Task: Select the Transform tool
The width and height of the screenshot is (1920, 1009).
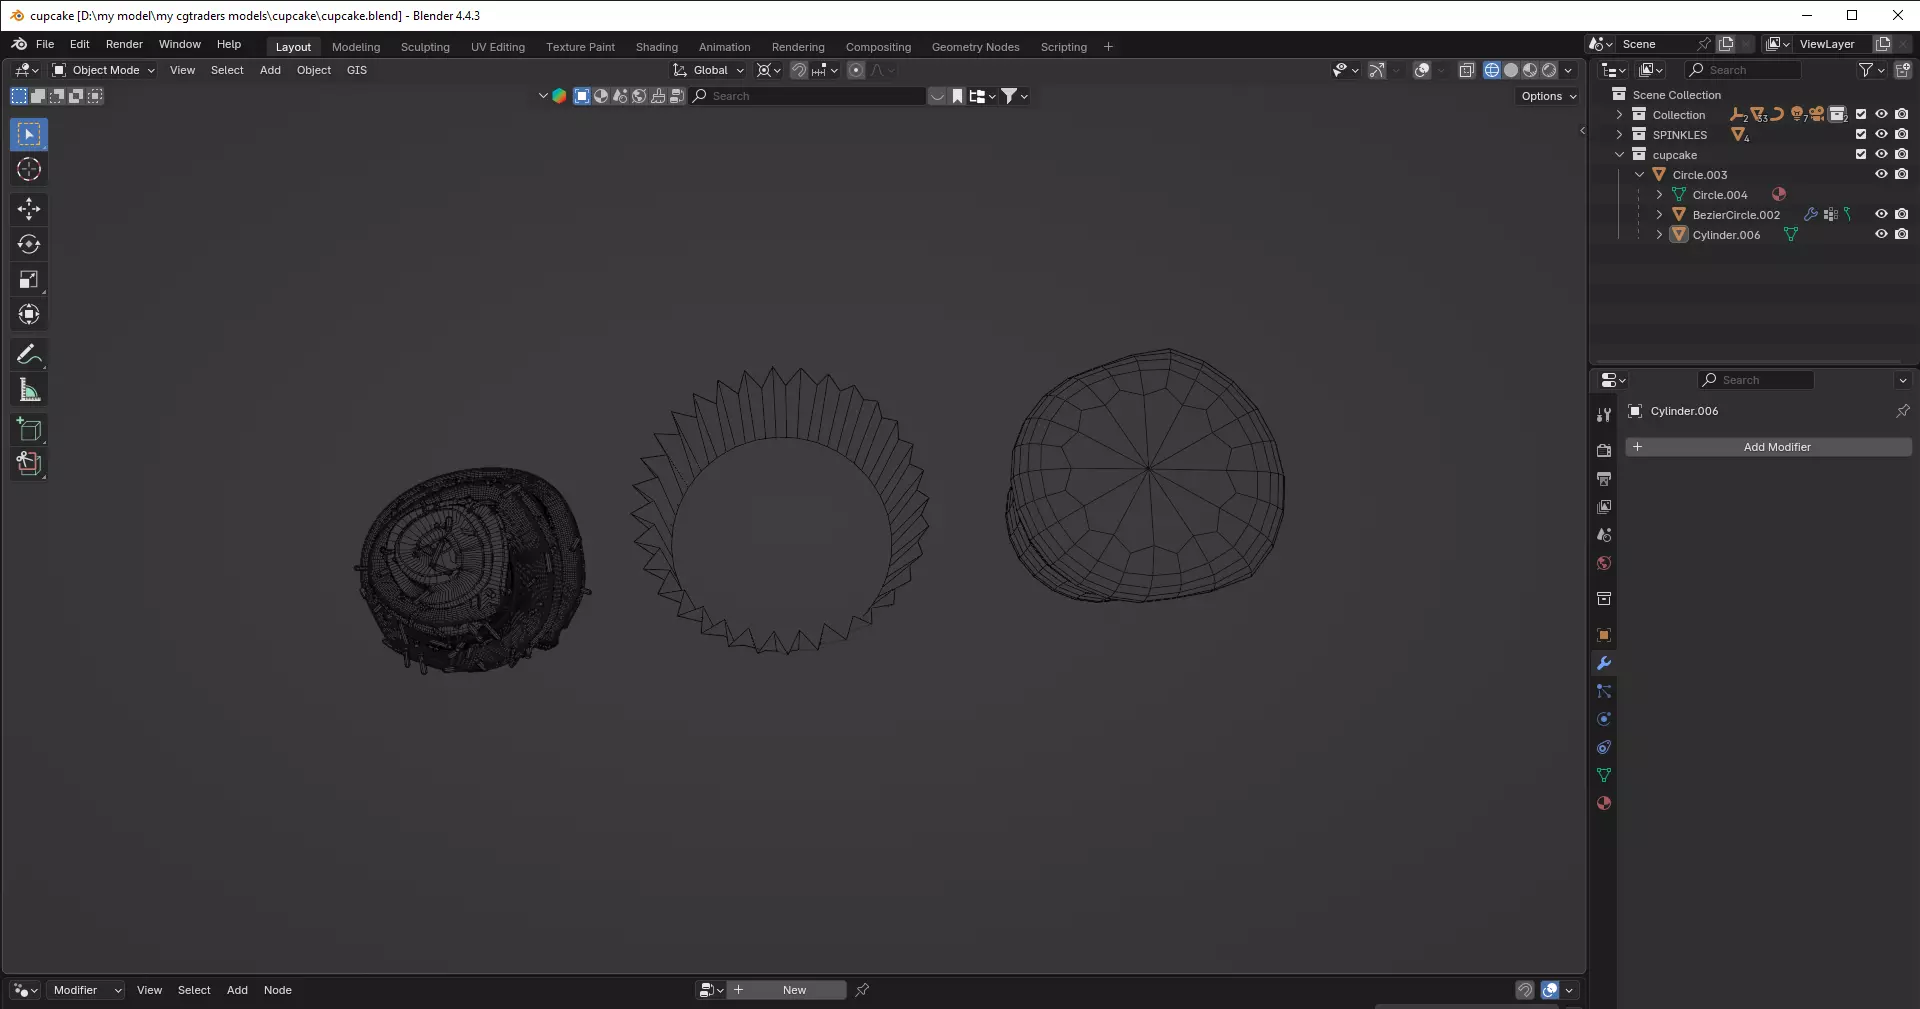Action: 29,314
